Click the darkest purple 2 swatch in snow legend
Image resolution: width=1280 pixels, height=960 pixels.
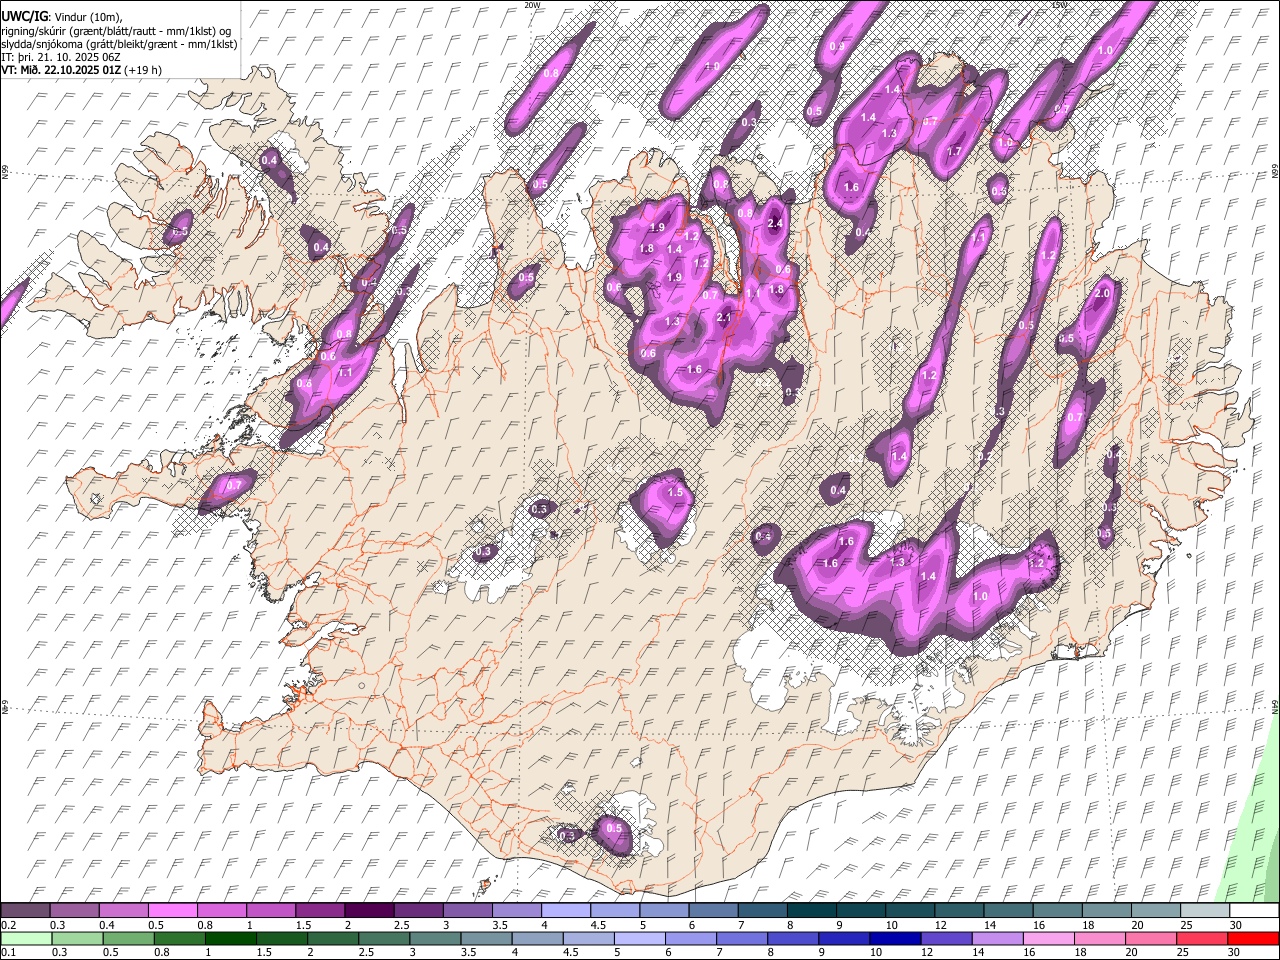click(x=368, y=911)
